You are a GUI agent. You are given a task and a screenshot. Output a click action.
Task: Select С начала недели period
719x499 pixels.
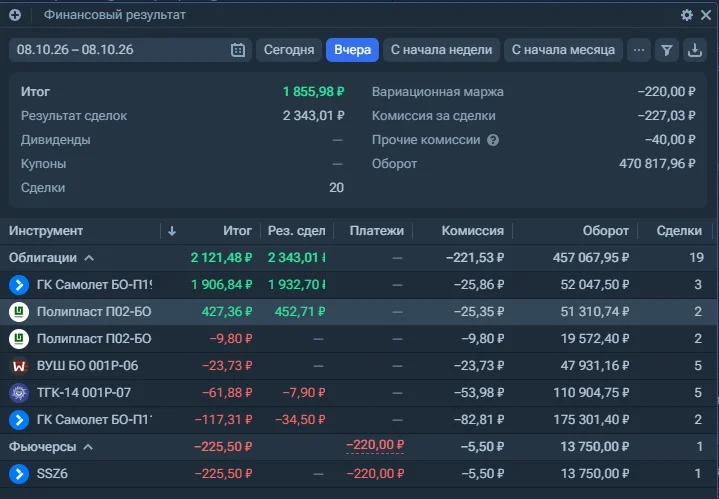(x=441, y=50)
